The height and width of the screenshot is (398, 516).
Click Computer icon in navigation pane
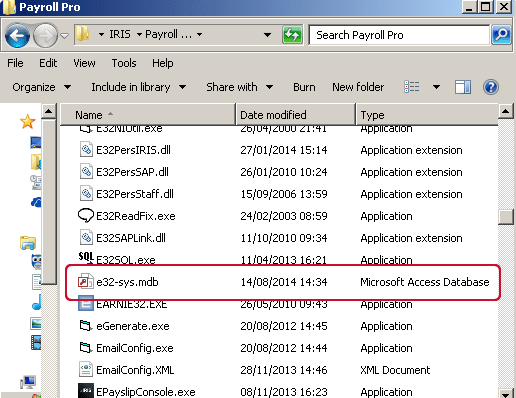coord(28,382)
